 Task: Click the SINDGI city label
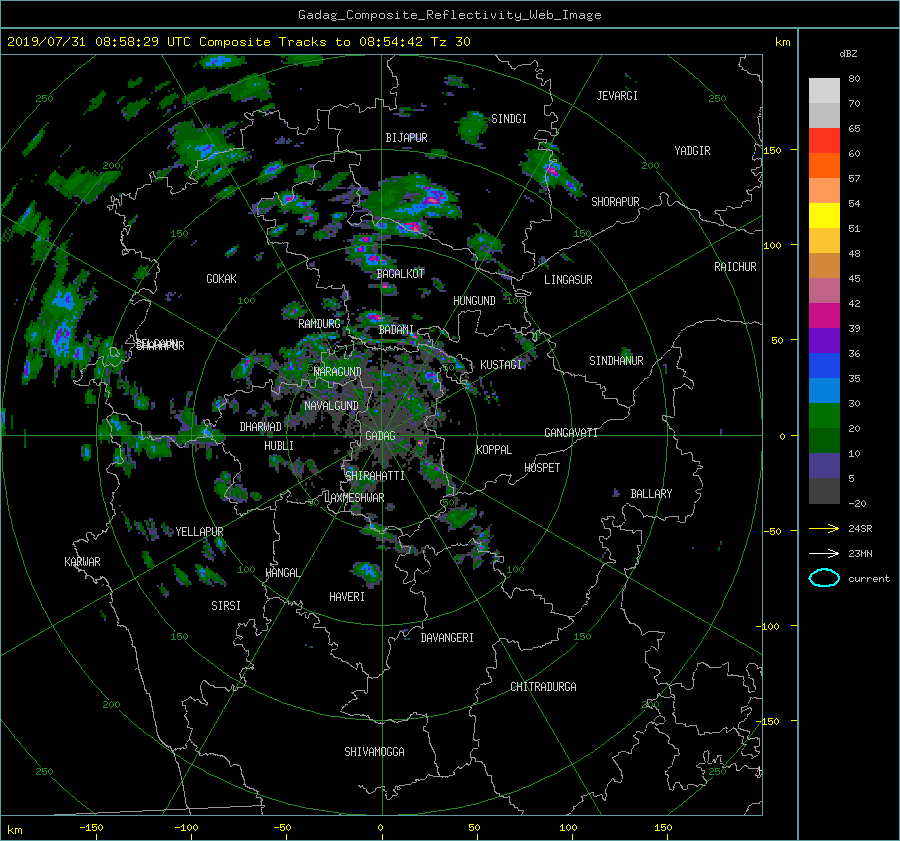click(x=509, y=119)
